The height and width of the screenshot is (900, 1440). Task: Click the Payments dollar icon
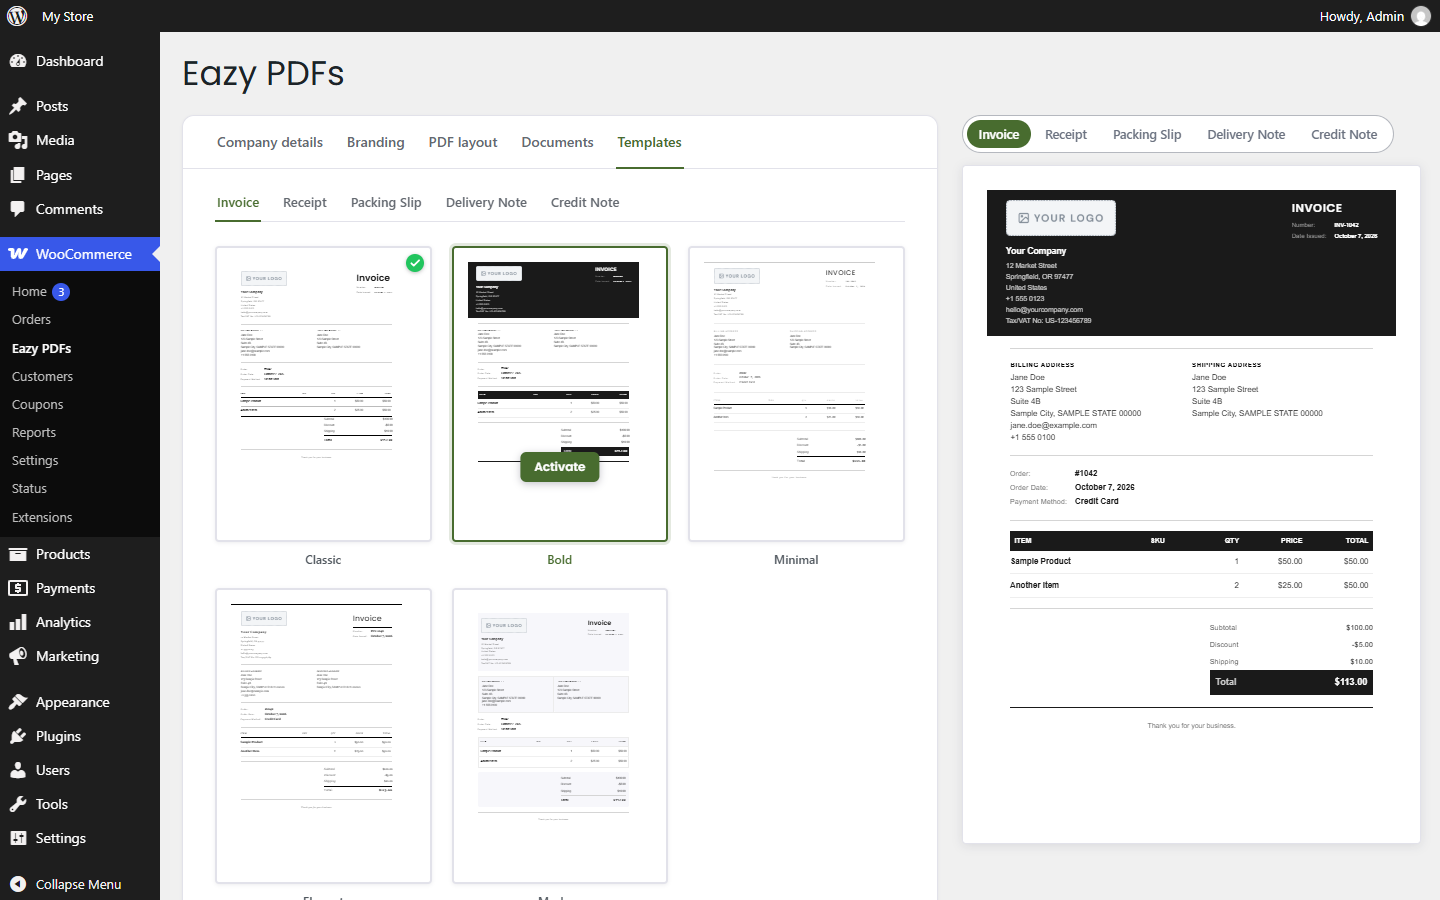pyautogui.click(x=18, y=588)
